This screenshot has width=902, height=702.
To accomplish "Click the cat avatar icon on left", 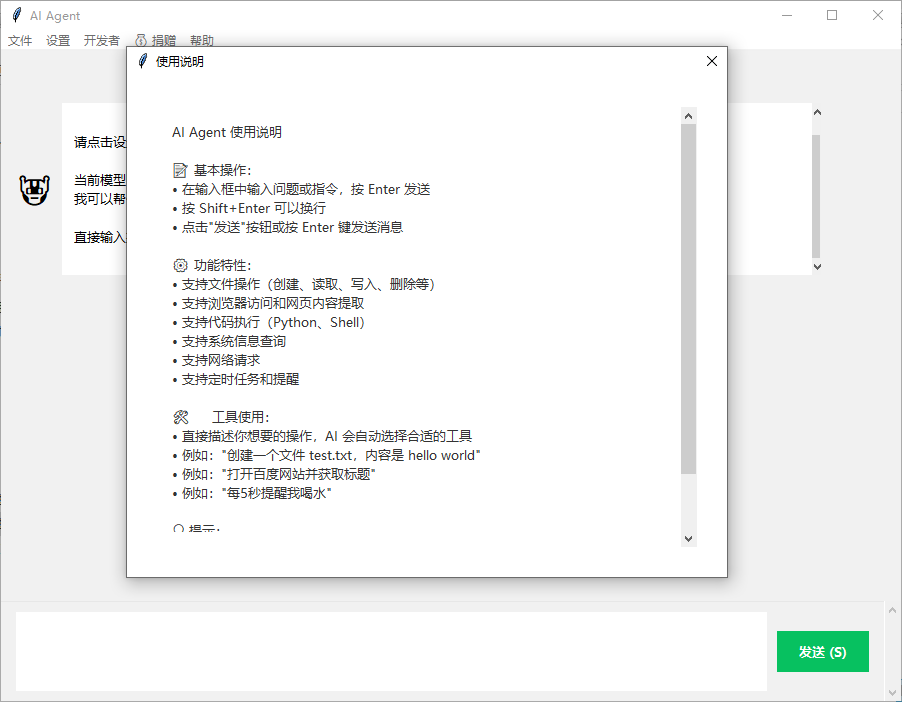I will click(34, 189).
